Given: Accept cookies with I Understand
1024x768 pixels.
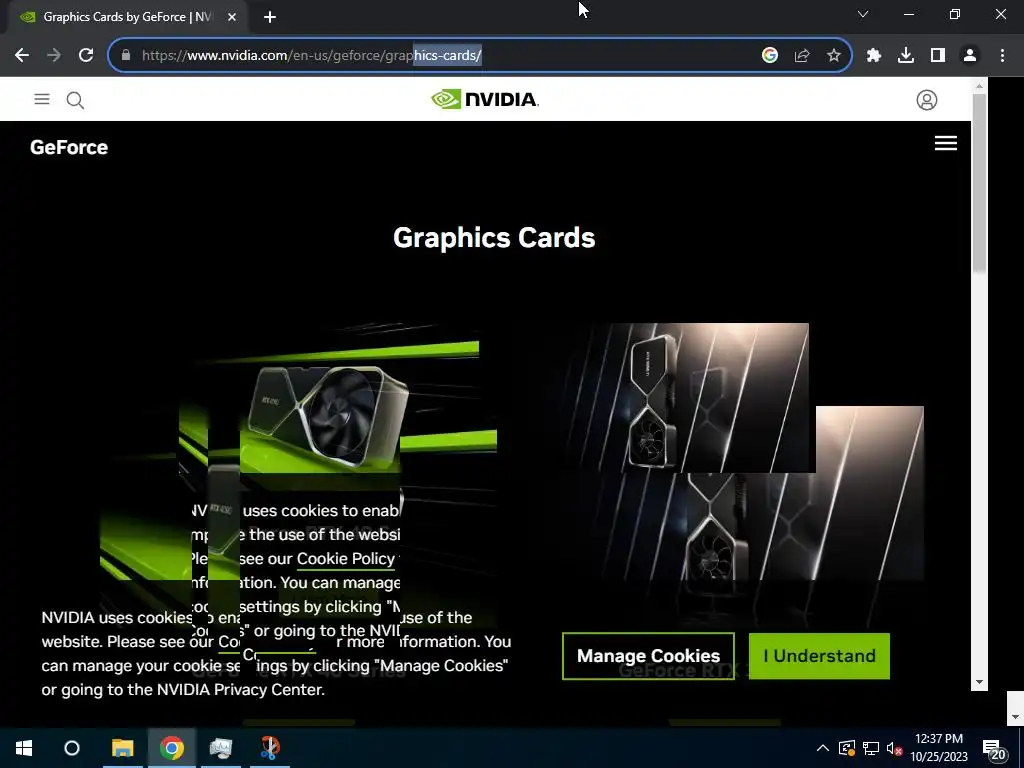Looking at the screenshot, I should click(819, 656).
